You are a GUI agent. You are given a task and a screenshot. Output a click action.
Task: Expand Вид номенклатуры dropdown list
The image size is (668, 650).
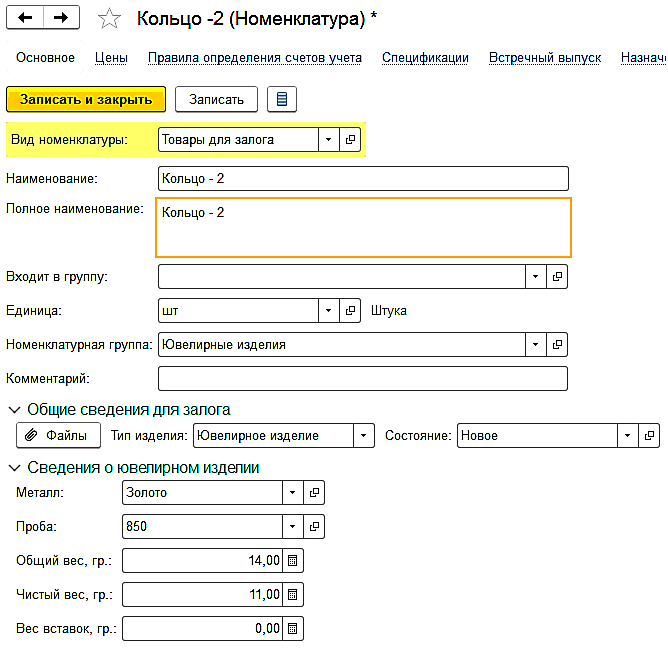pyautogui.click(x=329, y=140)
